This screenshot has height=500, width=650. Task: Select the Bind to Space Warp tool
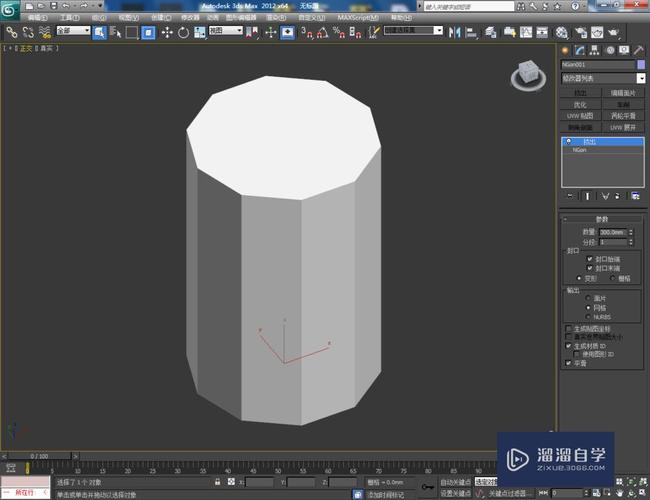coord(45,32)
